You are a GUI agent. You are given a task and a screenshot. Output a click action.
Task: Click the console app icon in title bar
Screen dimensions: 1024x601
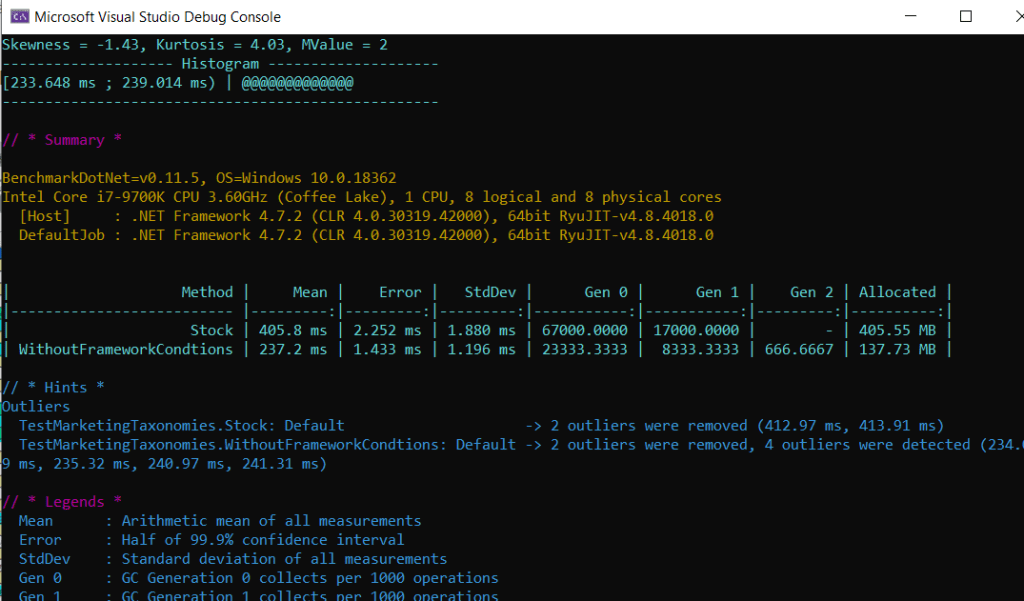[17, 17]
